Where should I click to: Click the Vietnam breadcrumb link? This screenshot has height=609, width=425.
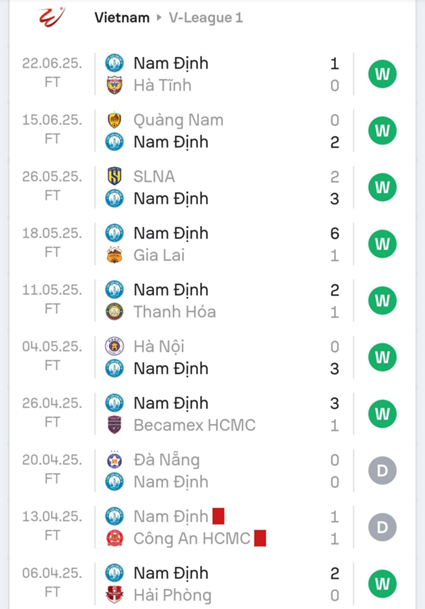(122, 17)
